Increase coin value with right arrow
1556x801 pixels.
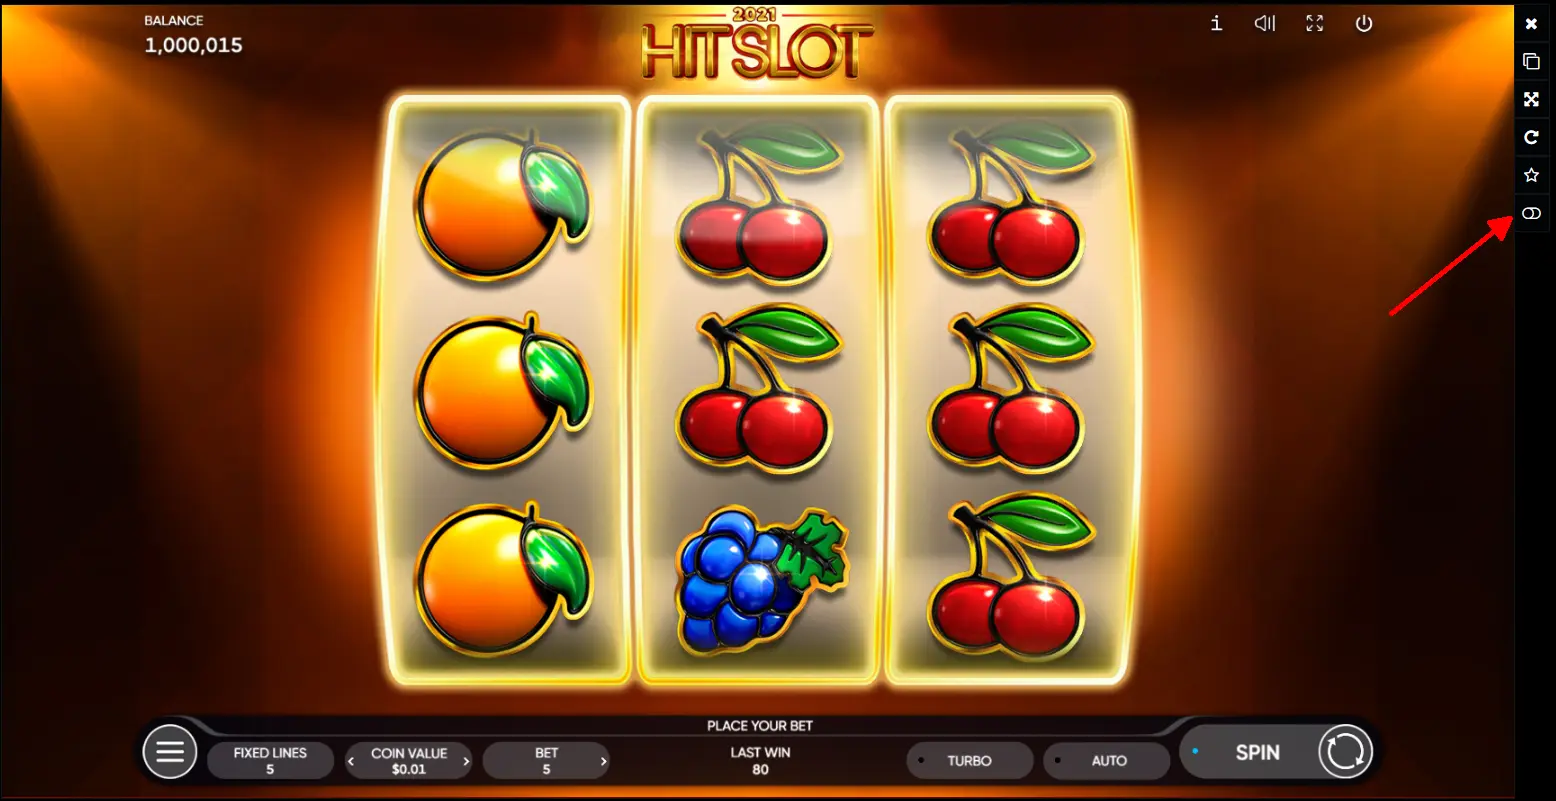tap(466, 761)
